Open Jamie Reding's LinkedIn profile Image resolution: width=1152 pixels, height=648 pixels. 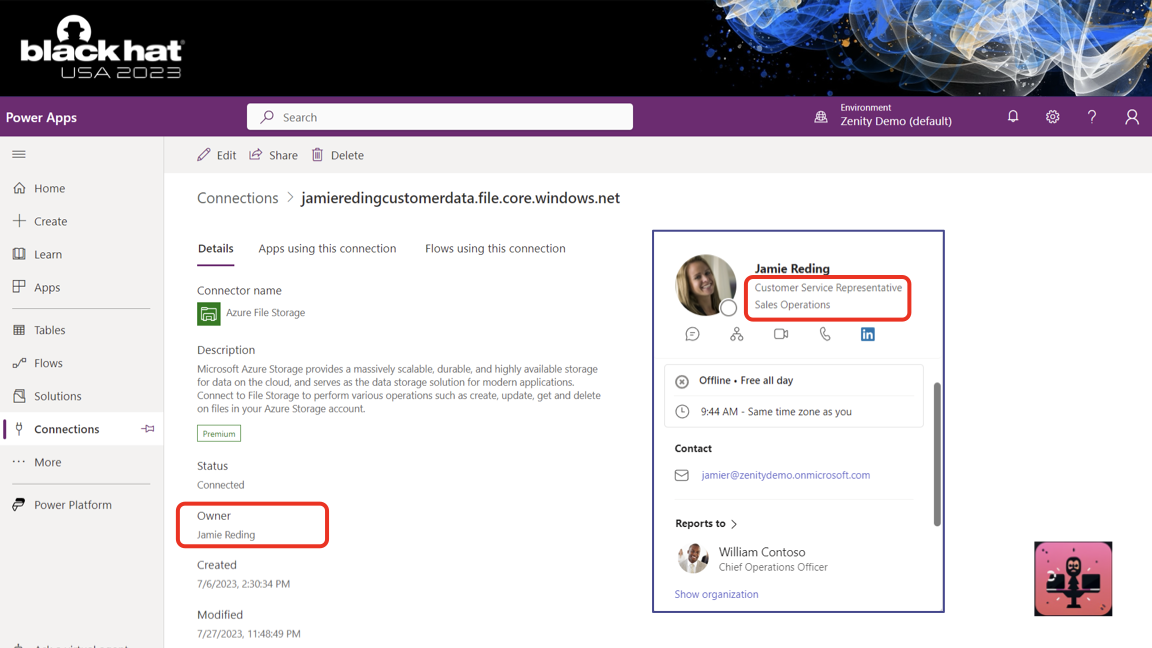868,334
